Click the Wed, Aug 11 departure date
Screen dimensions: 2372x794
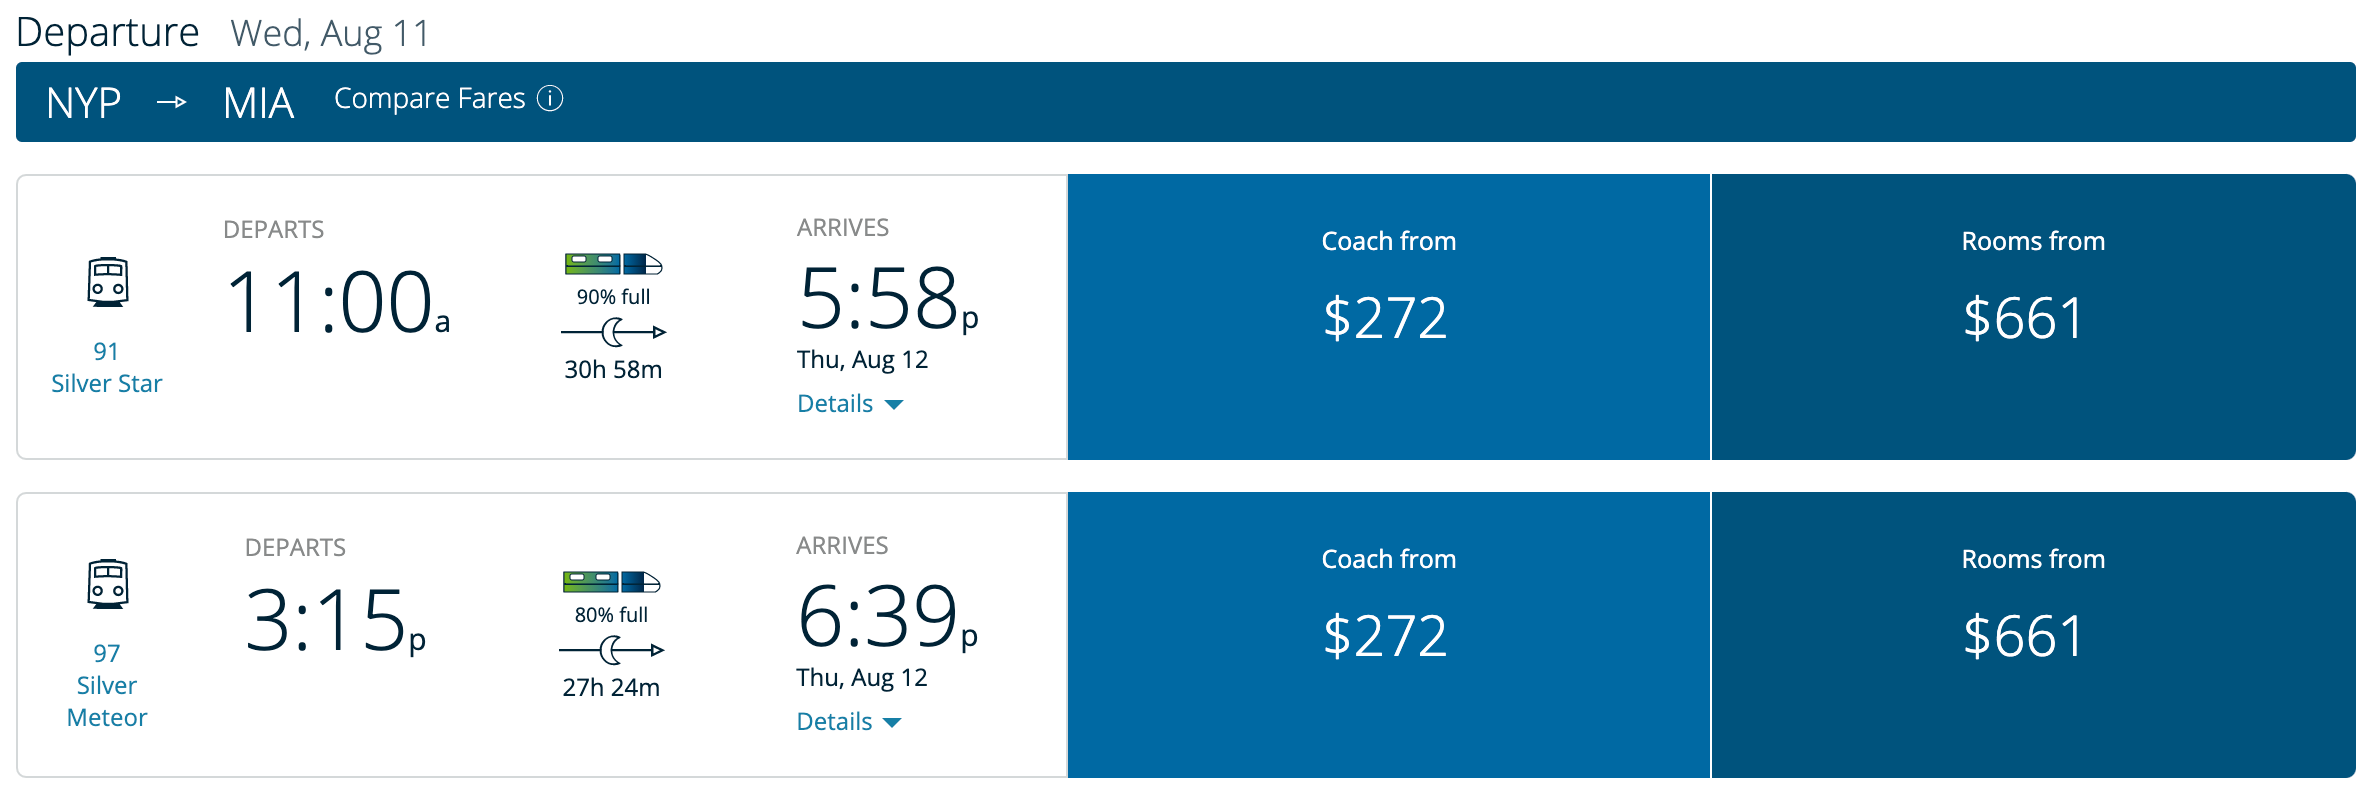click(329, 34)
